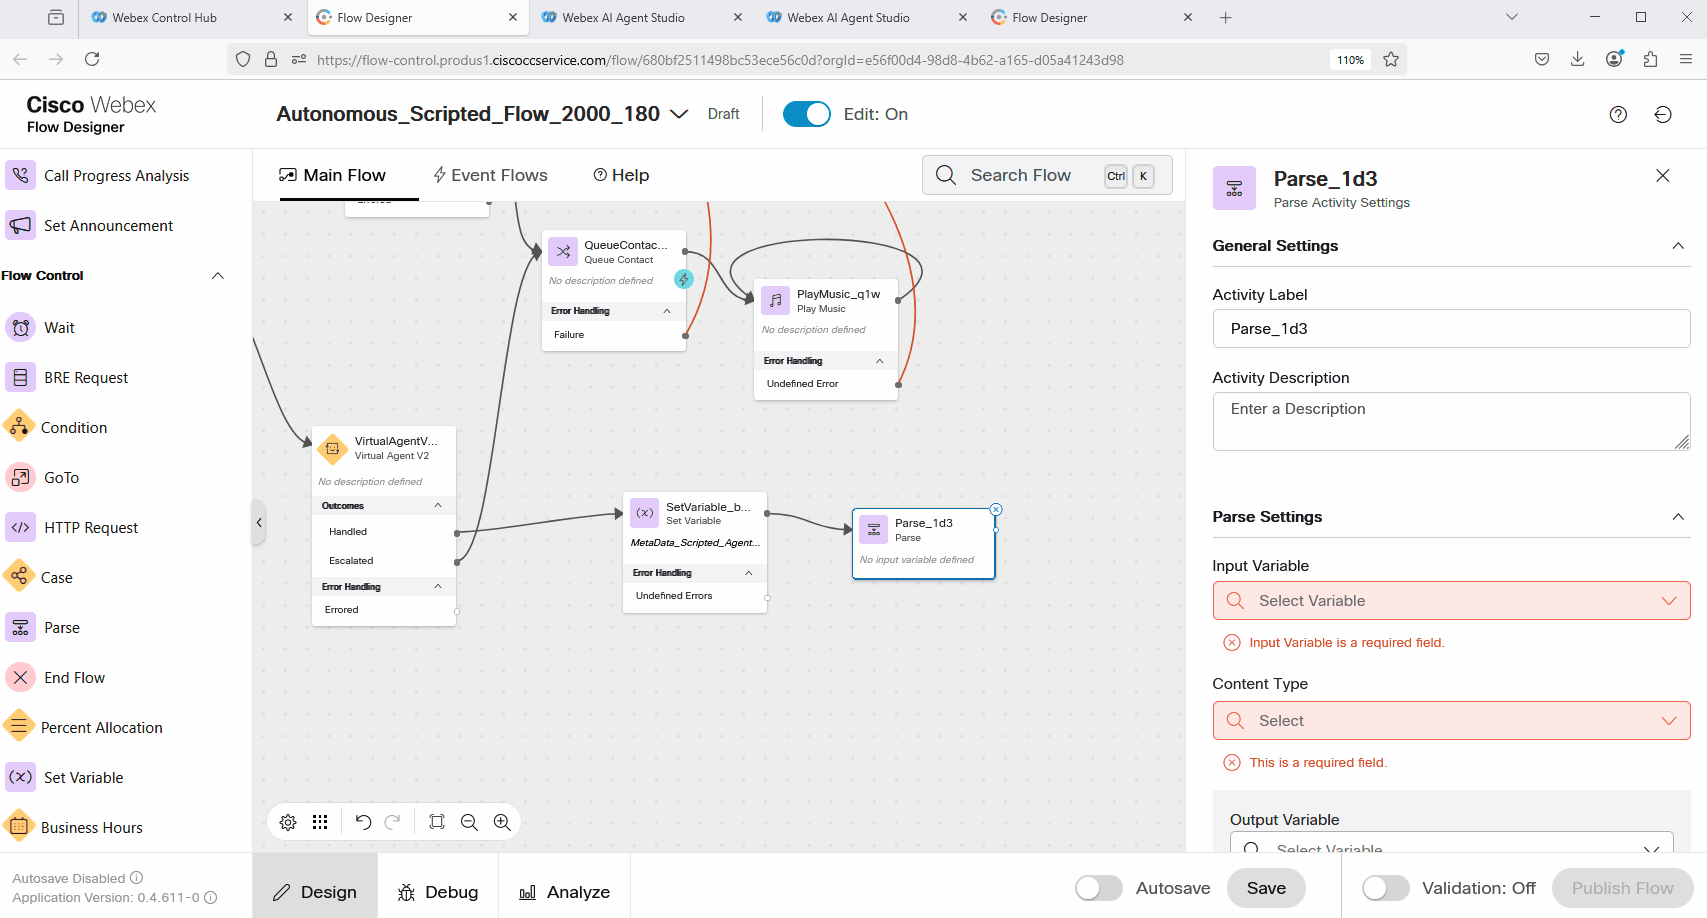Close the Parse_1d3 settings panel
The width and height of the screenshot is (1707, 918).
click(x=1663, y=176)
